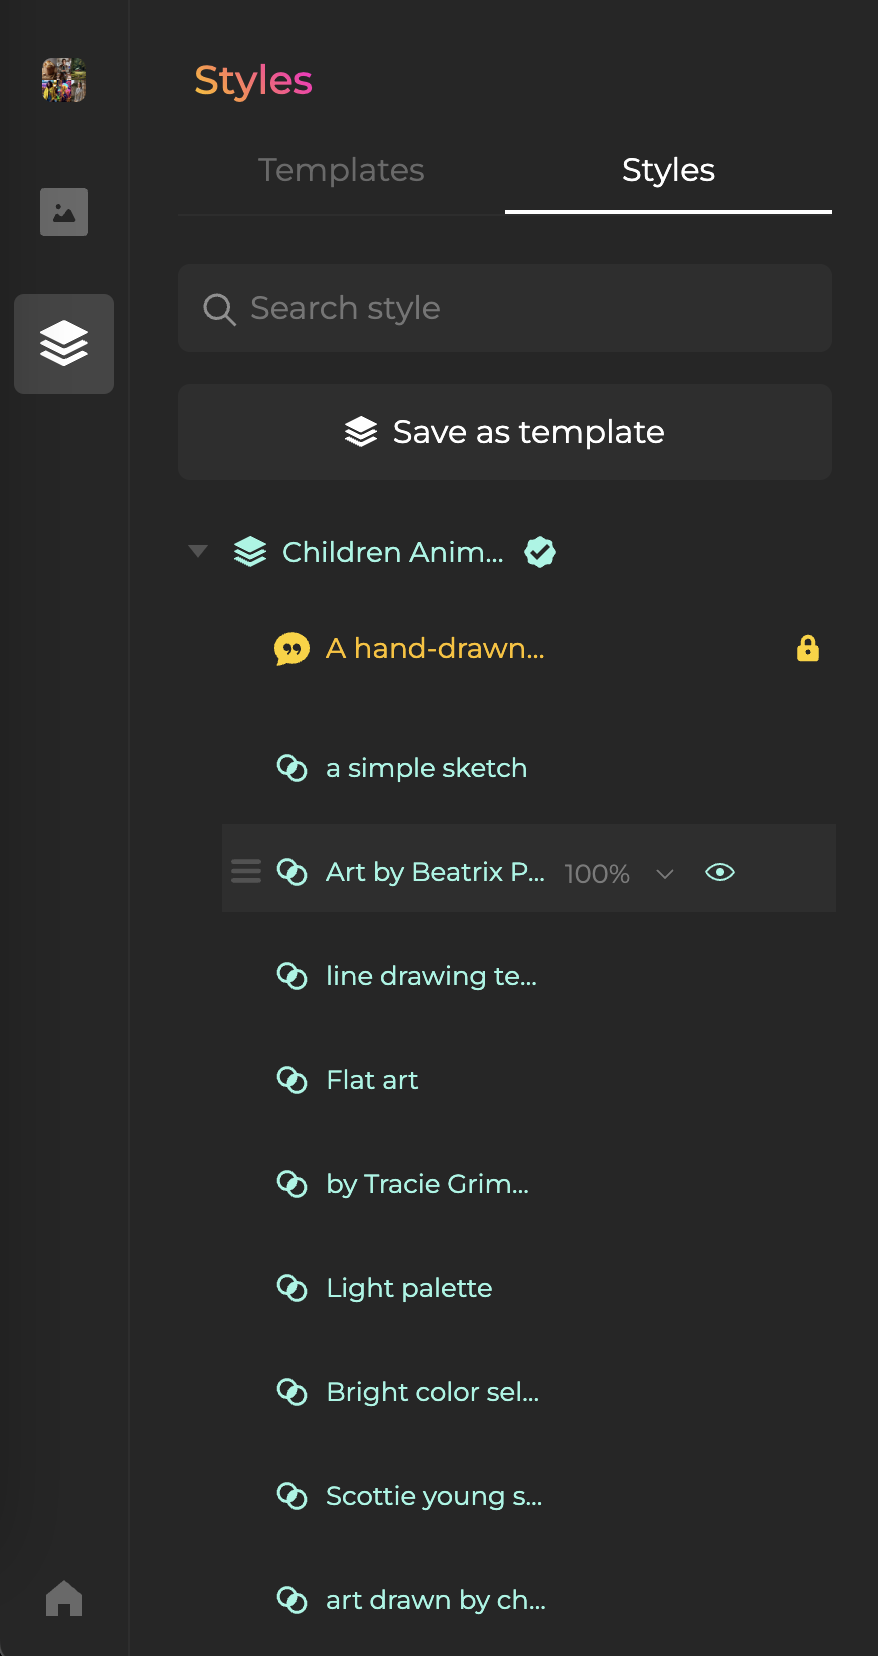Image resolution: width=878 pixels, height=1656 pixels.
Task: Switch to the Templates tab
Action: 341,170
